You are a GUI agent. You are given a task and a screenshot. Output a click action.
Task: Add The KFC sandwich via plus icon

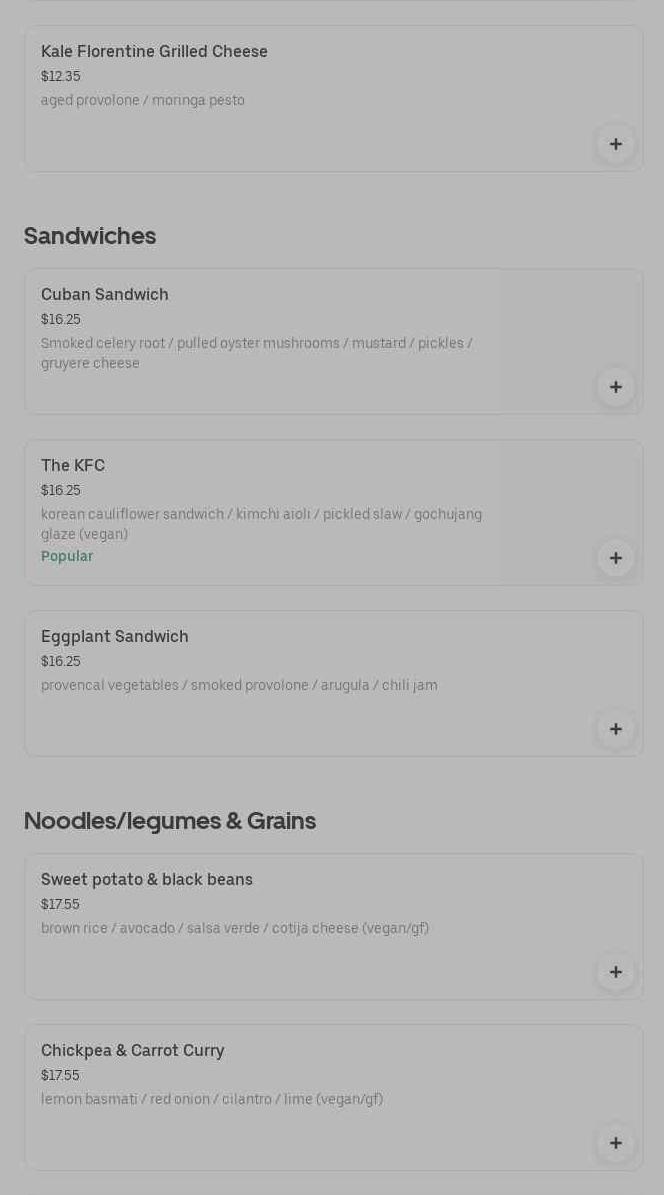615,558
